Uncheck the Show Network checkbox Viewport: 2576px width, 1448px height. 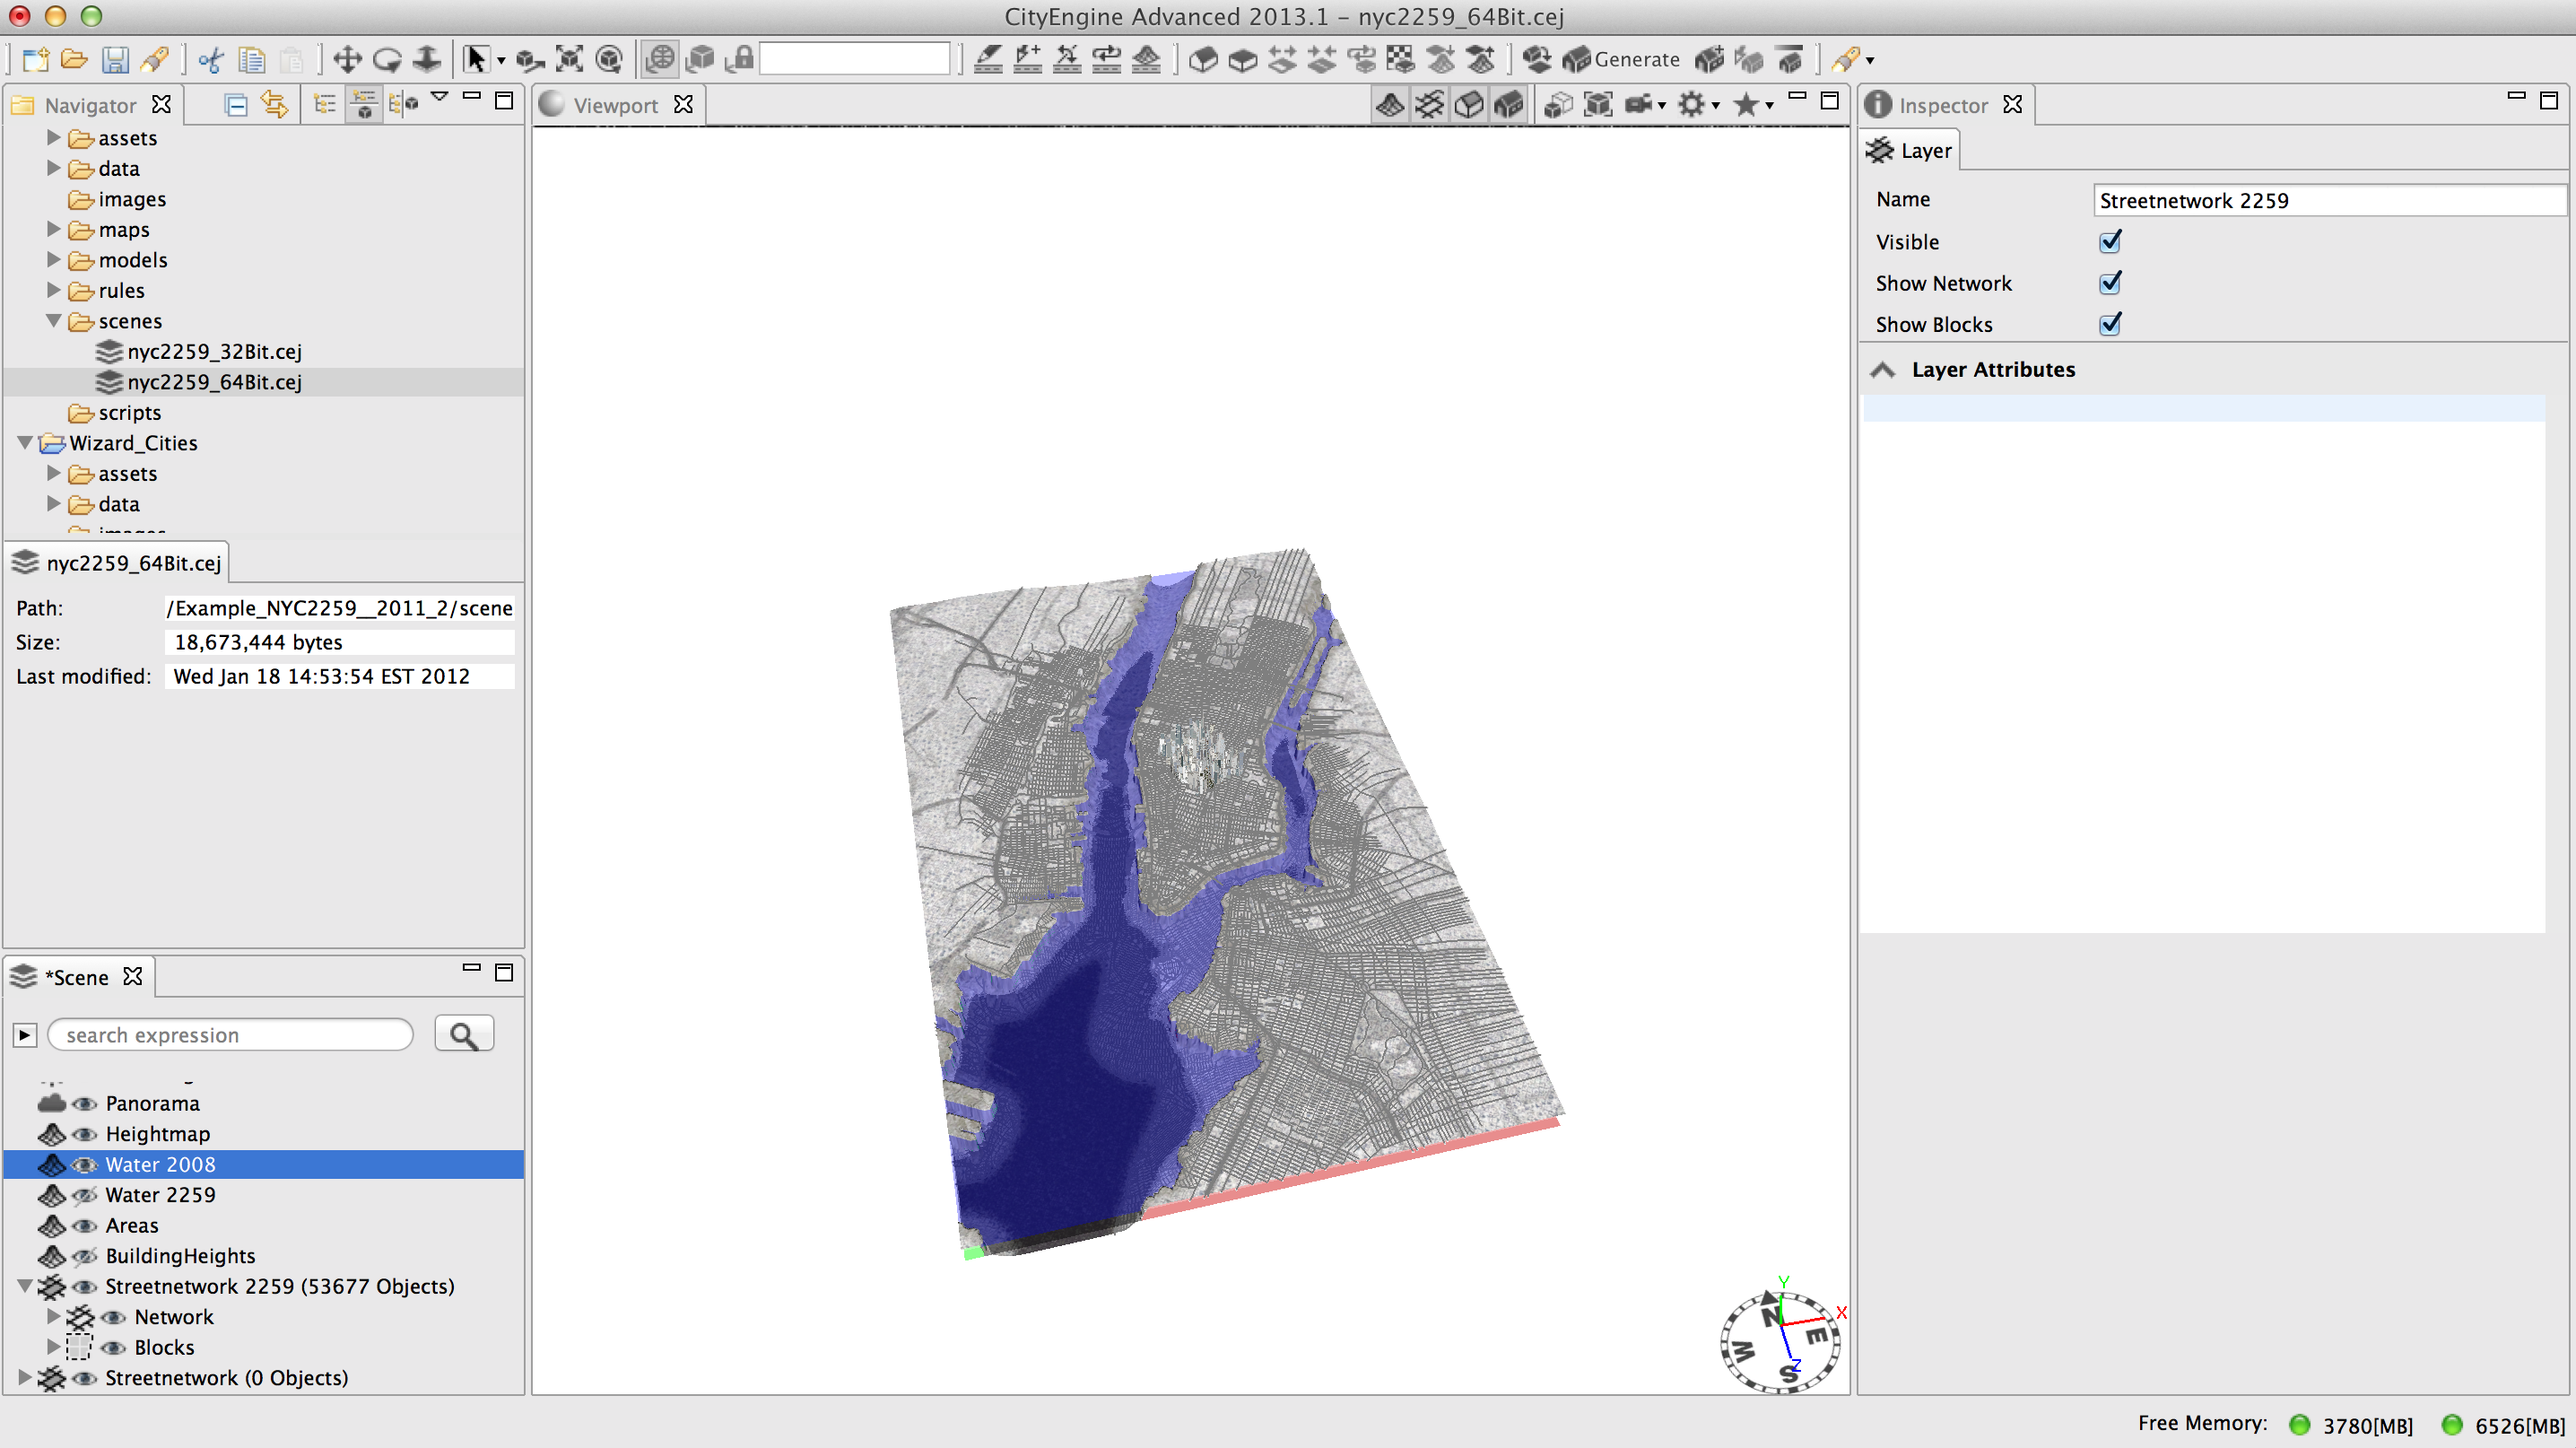tap(2110, 283)
